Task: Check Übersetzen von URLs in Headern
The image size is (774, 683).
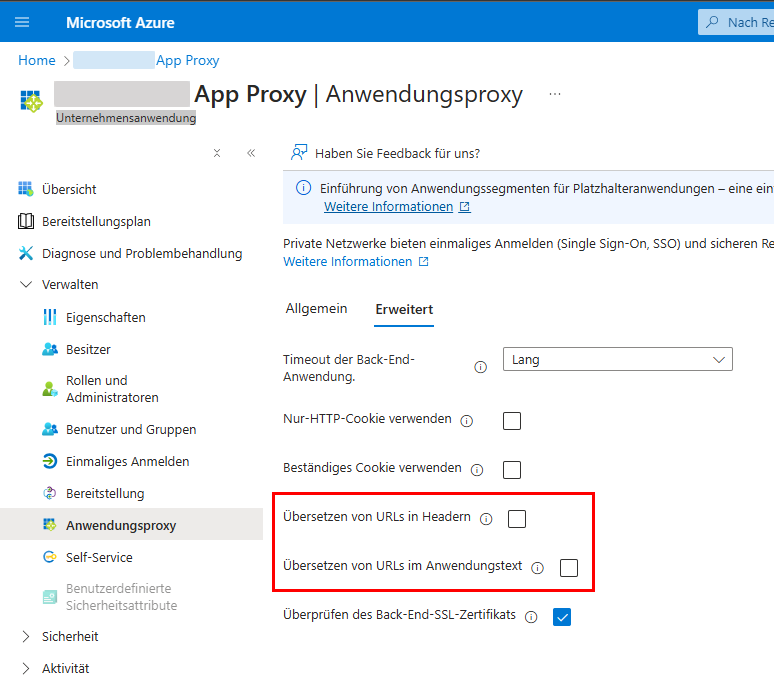Action: (517, 519)
